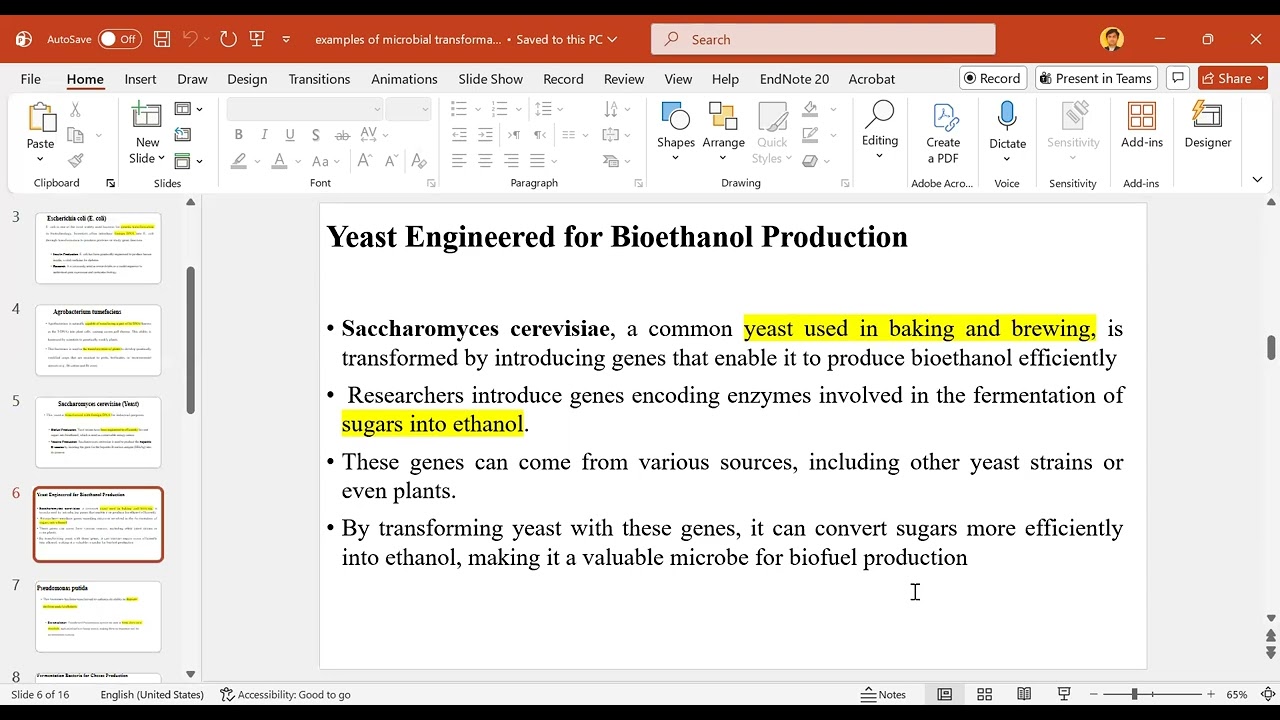The width and height of the screenshot is (1280, 720).
Task: Save the presentation with the disk icon
Action: [x=162, y=39]
